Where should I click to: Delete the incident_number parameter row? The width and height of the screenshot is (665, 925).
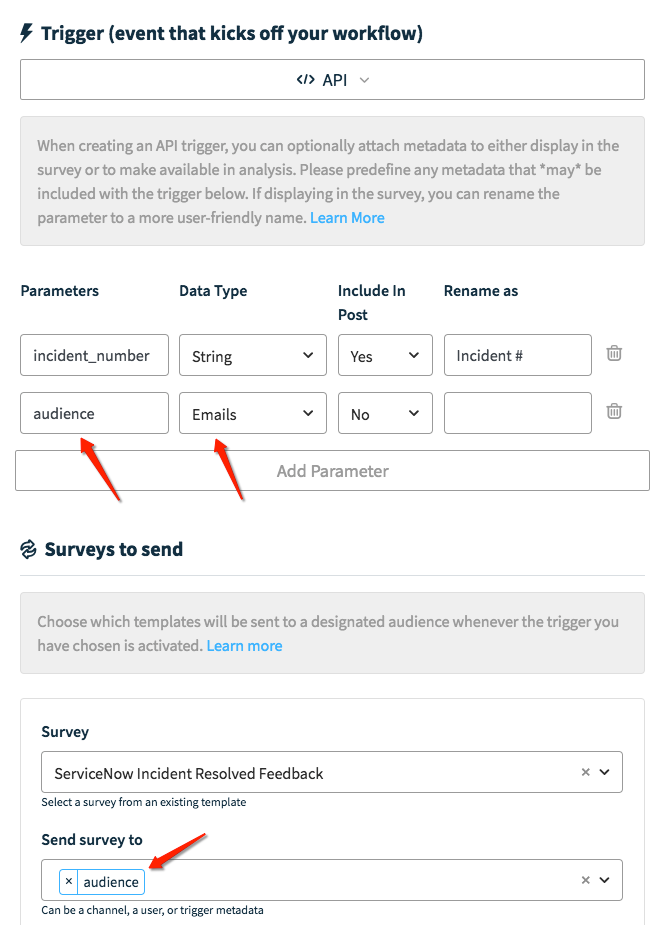tap(614, 352)
